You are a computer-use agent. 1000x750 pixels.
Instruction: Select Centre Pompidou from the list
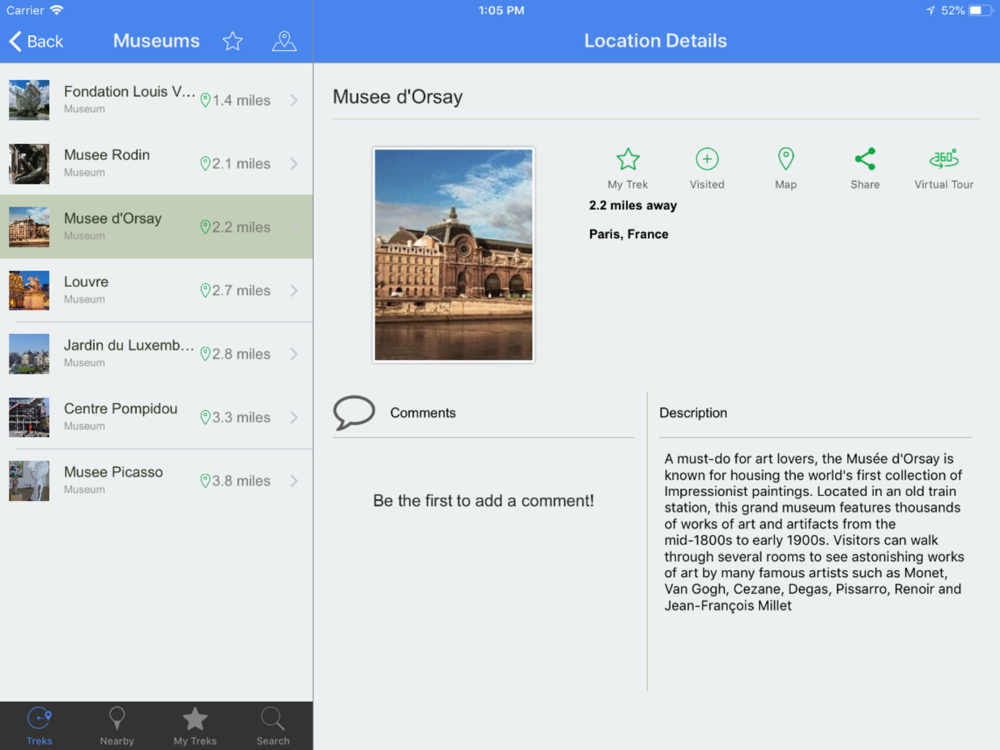pos(156,417)
